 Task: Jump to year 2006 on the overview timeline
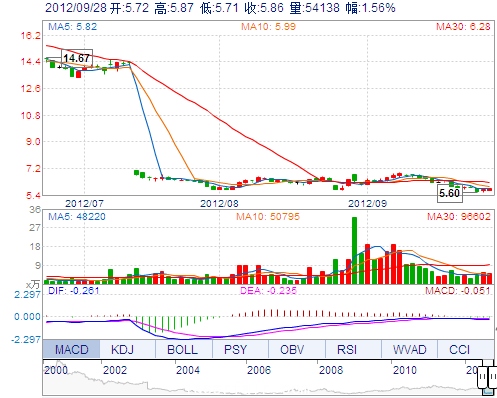coord(259,370)
